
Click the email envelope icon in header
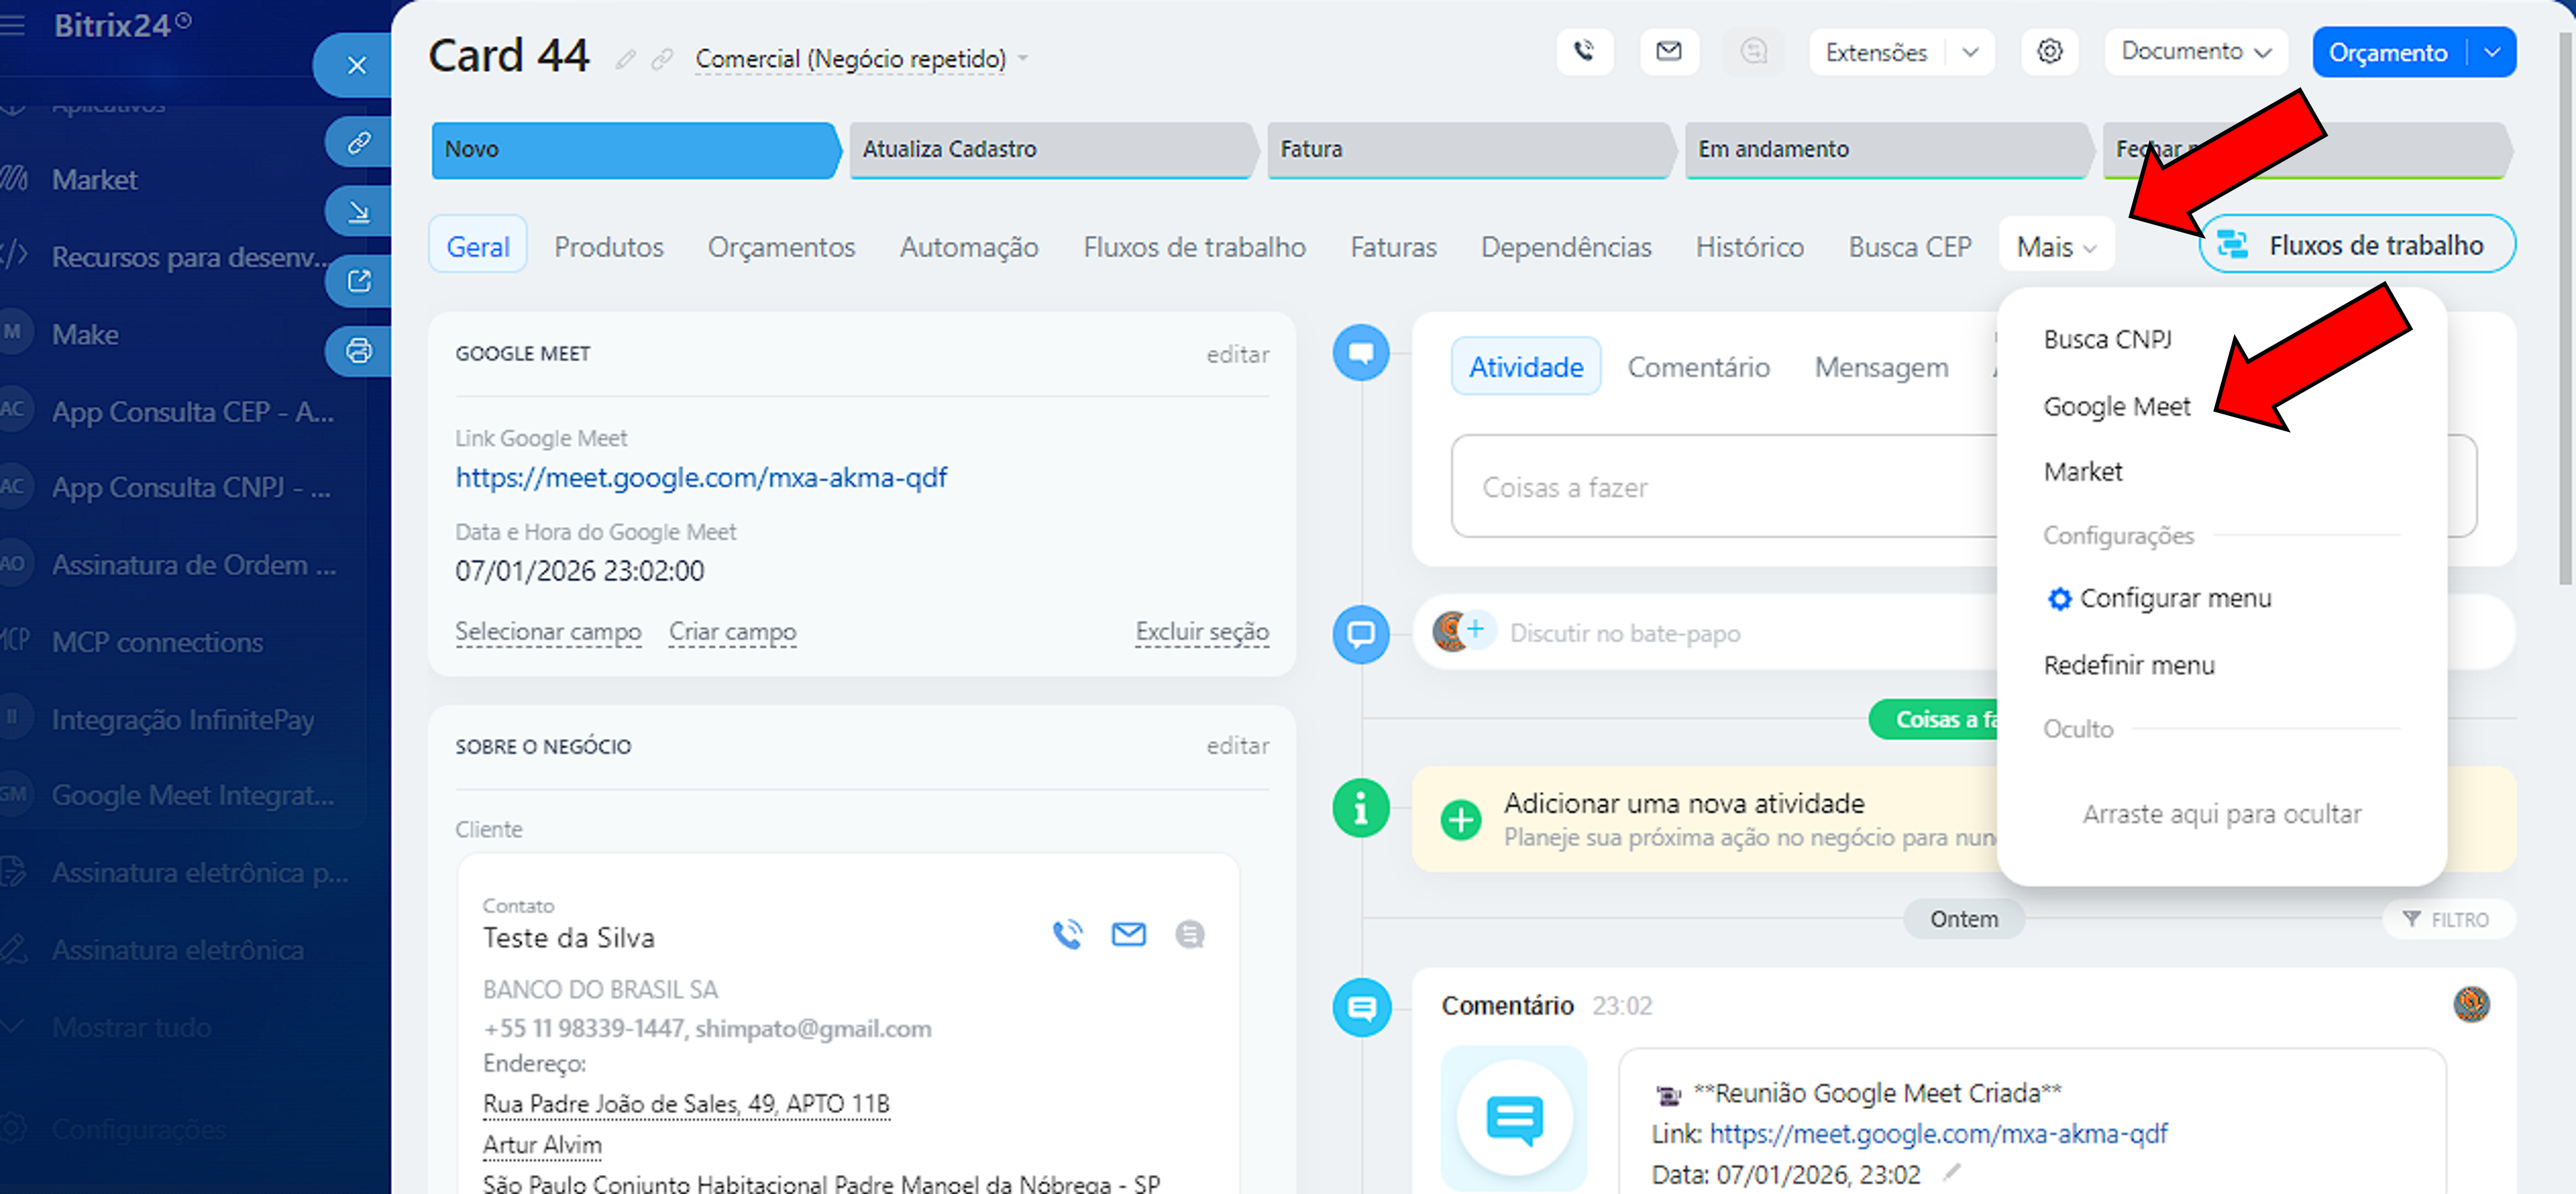point(1668,51)
